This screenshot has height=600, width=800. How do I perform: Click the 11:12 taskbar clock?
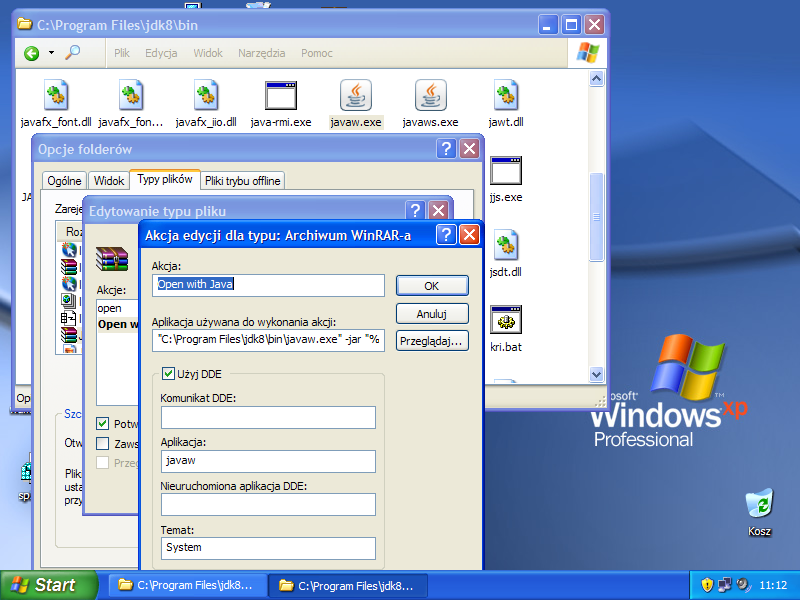pyautogui.click(x=773, y=585)
